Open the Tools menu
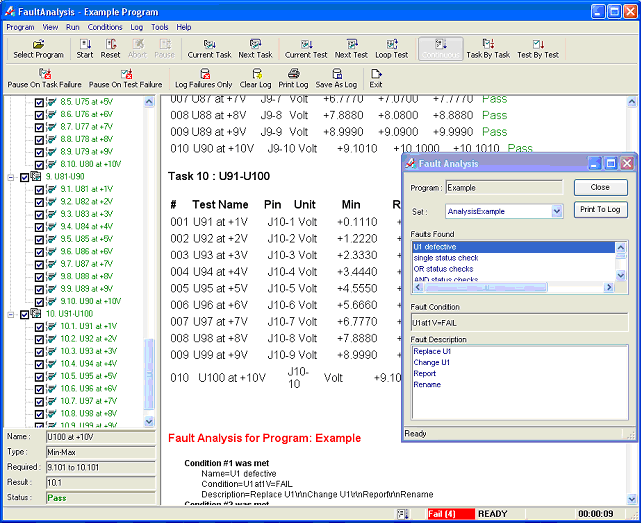Viewport: 641px width, 523px height. (160, 27)
